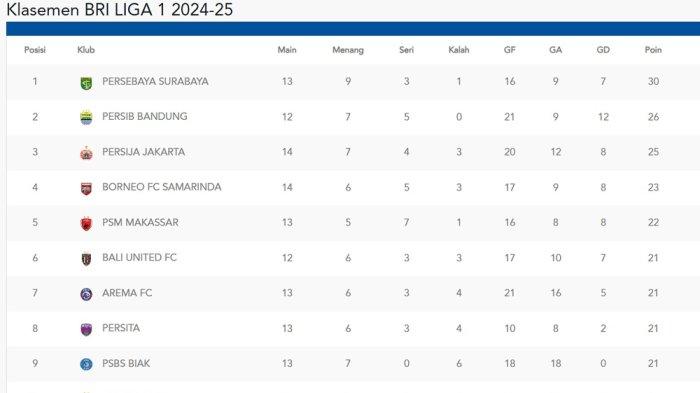Click the Klub column header

coord(86,50)
